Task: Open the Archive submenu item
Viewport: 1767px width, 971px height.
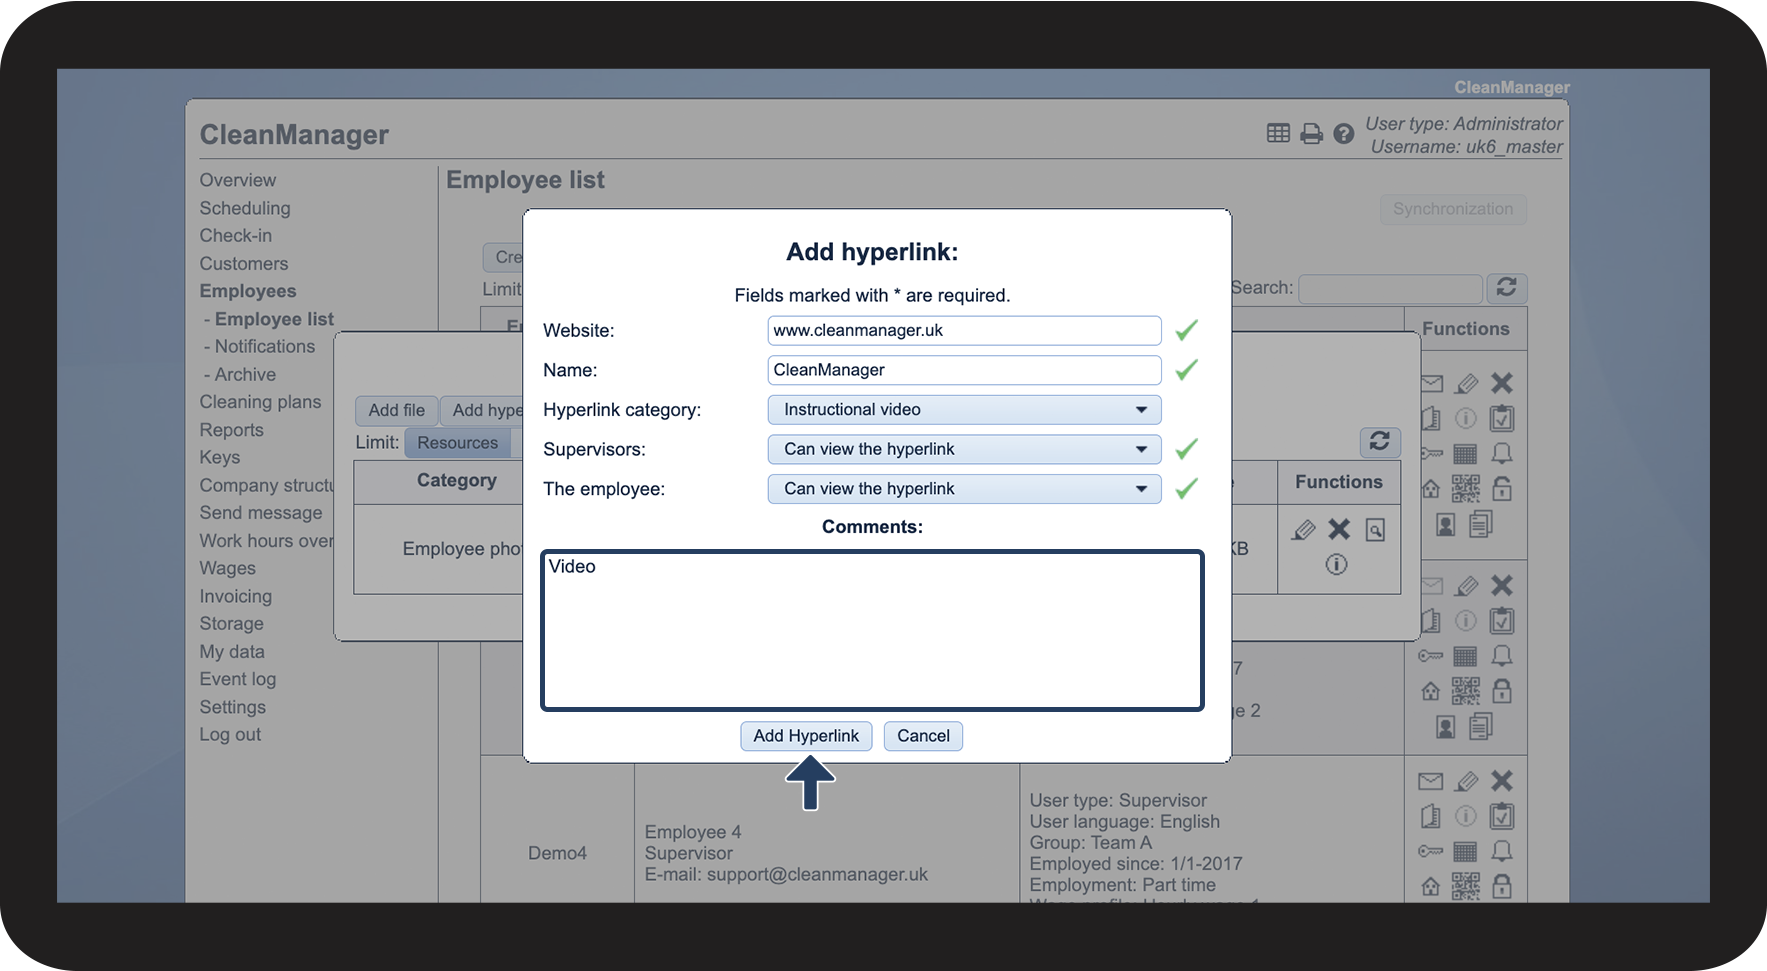Action: (x=245, y=375)
